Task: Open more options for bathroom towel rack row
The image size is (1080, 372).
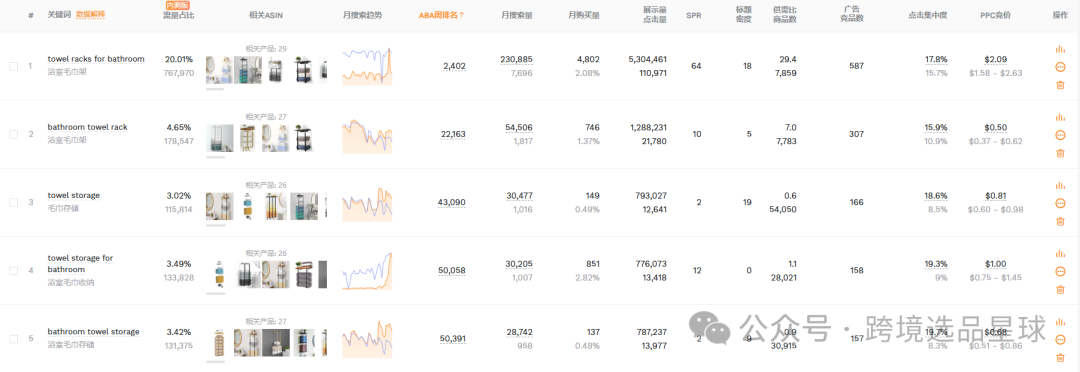Action: point(1060,135)
